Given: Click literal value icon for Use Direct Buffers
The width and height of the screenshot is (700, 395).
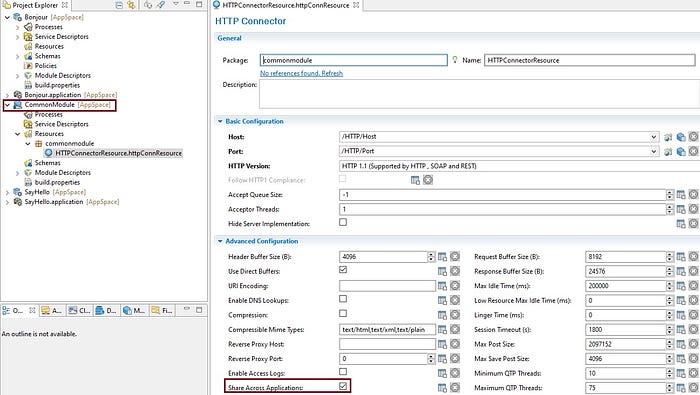Looking at the screenshot, I should [454, 271].
